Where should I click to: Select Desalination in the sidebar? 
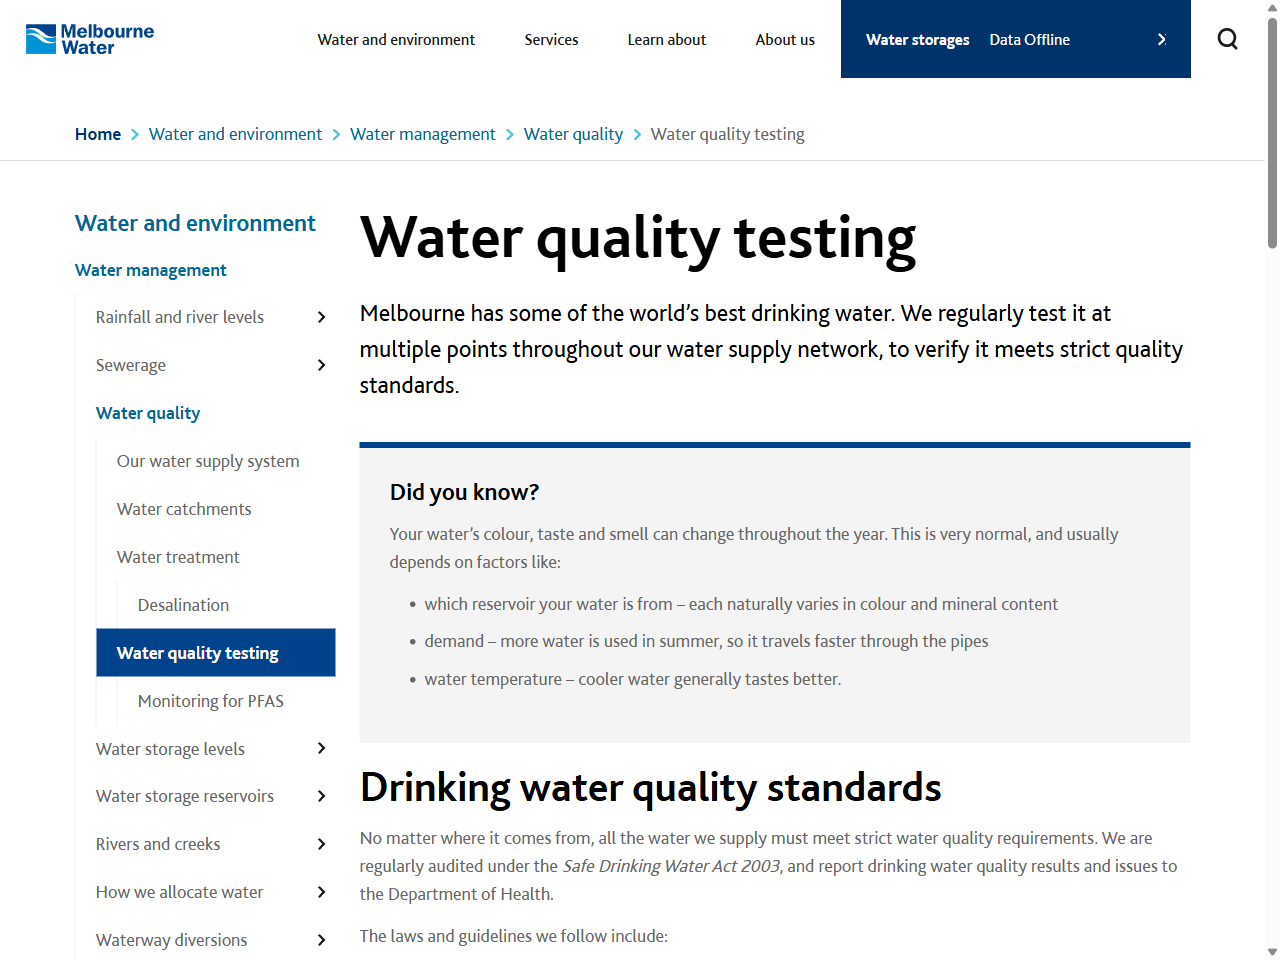pyautogui.click(x=183, y=604)
